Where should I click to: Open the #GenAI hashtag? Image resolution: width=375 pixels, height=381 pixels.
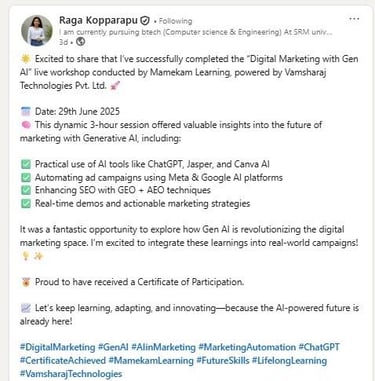coord(113,347)
